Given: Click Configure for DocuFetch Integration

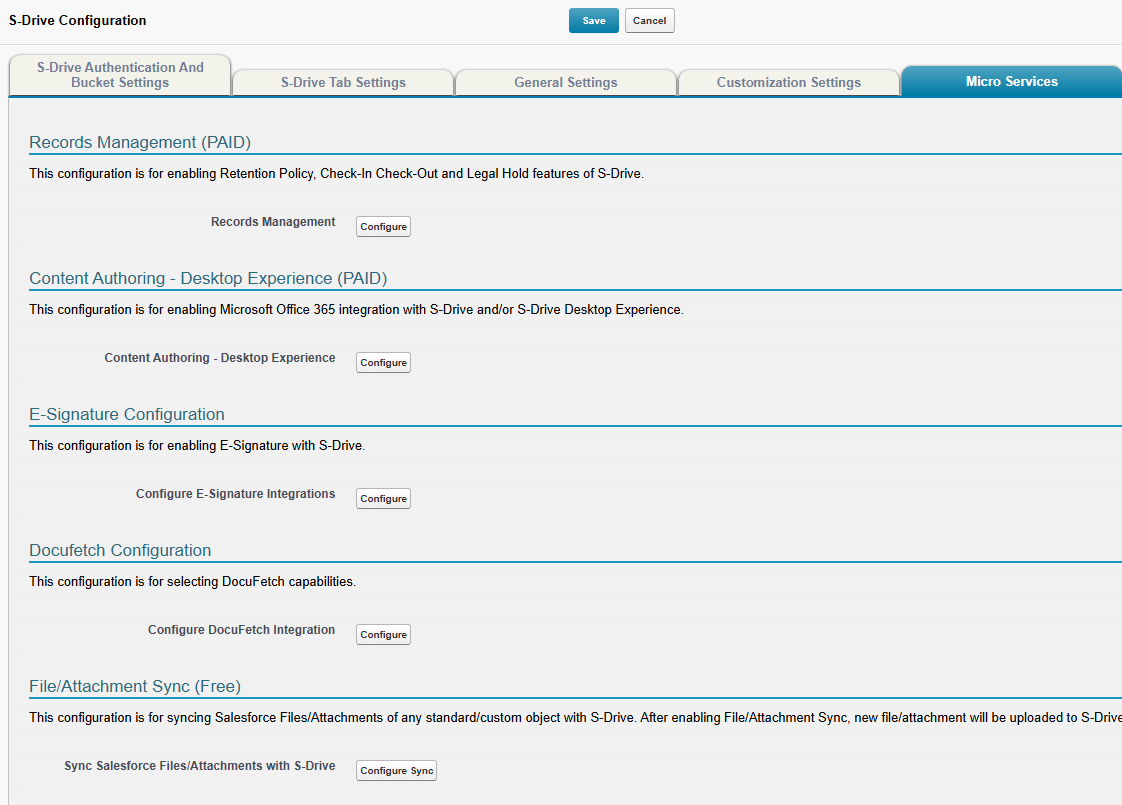Looking at the screenshot, I should 383,635.
